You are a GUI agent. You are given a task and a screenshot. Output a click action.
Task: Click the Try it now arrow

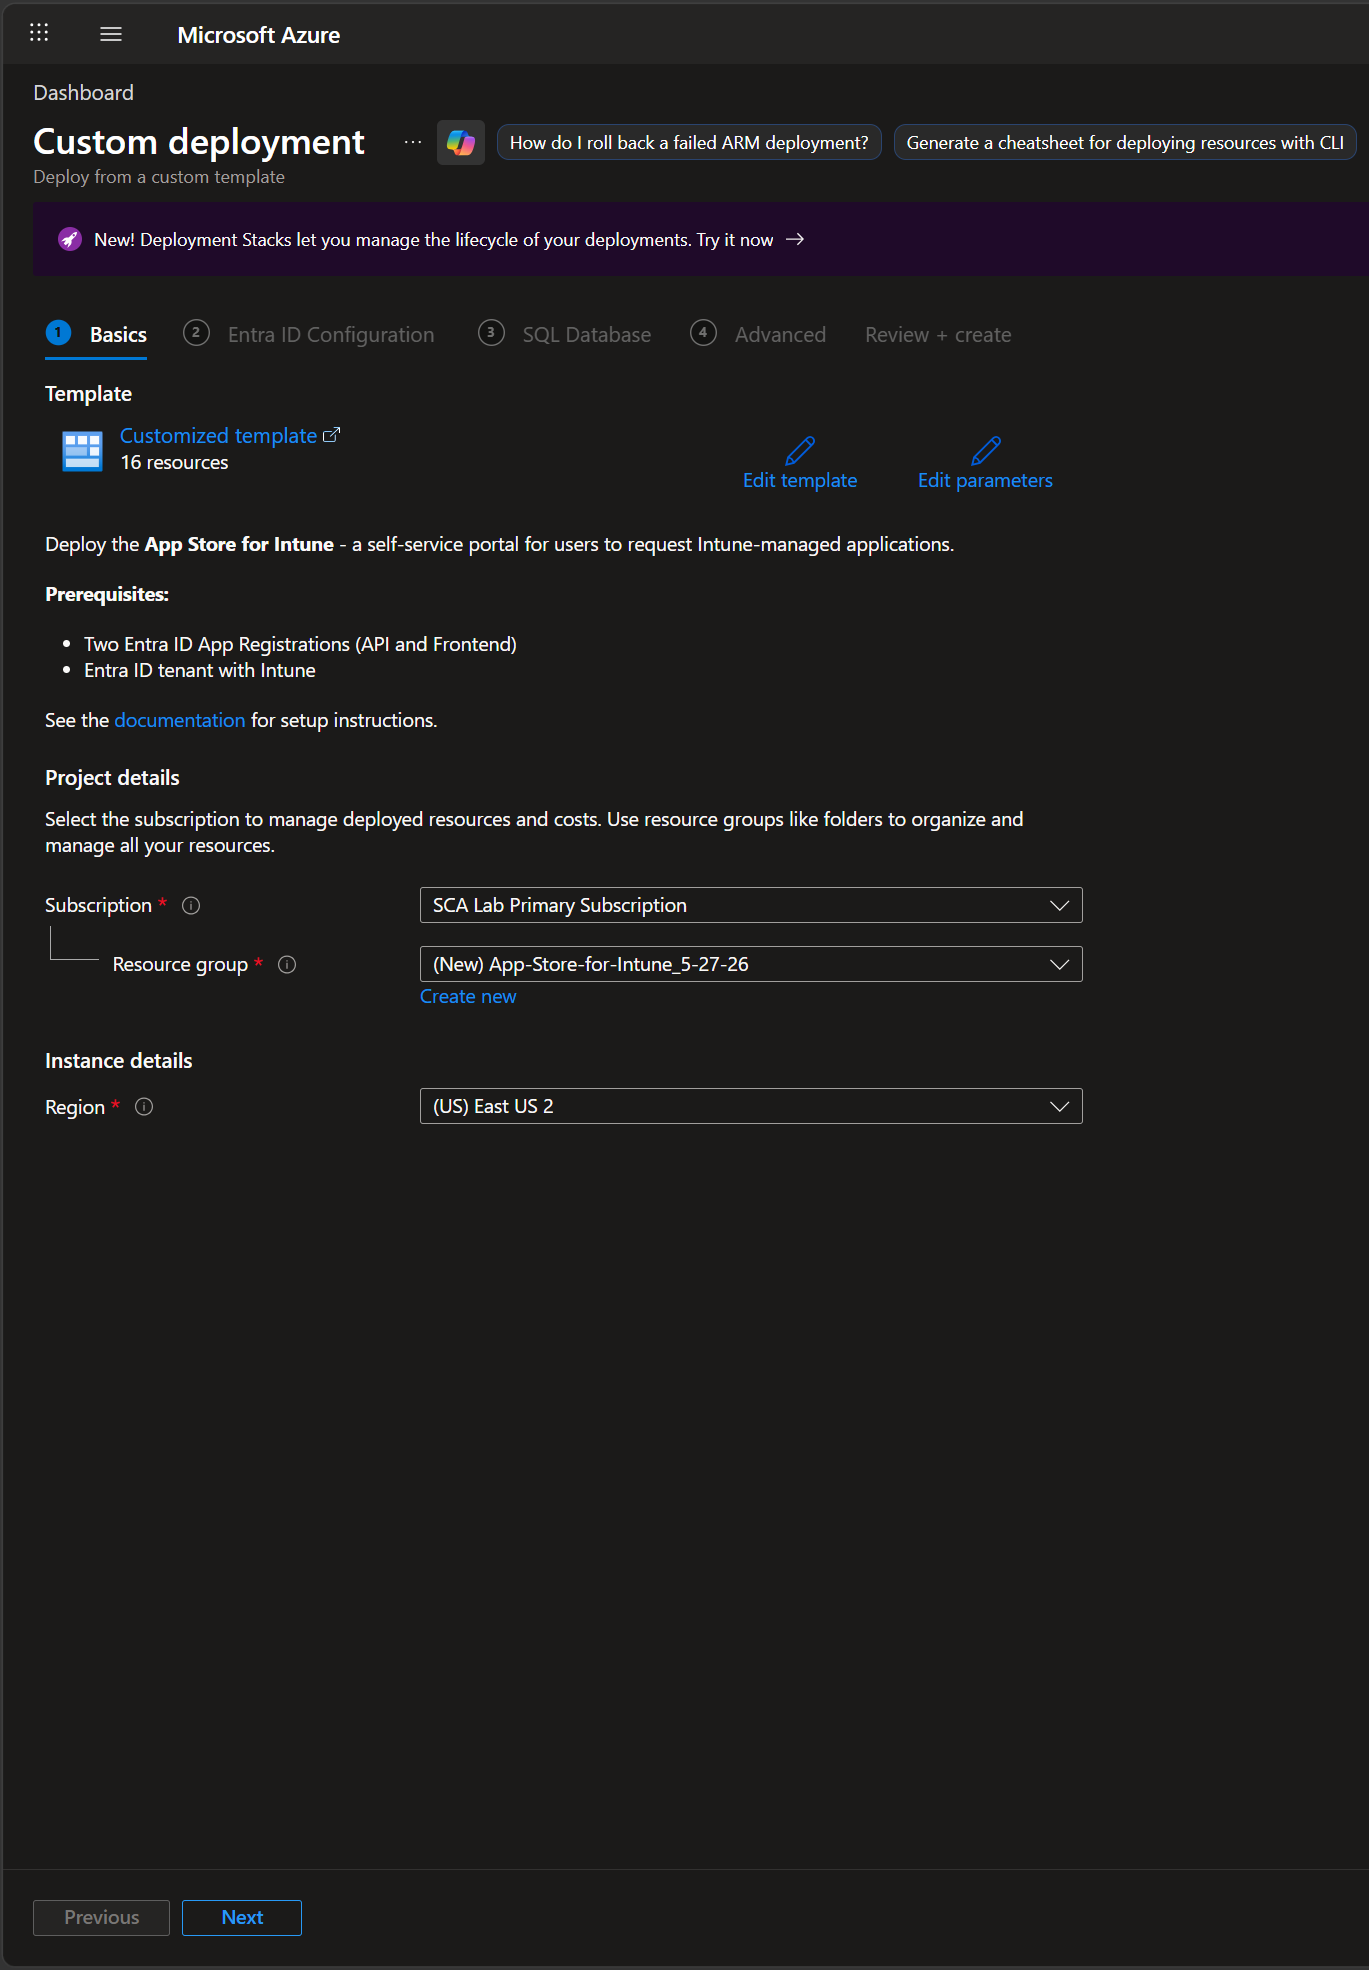(795, 240)
